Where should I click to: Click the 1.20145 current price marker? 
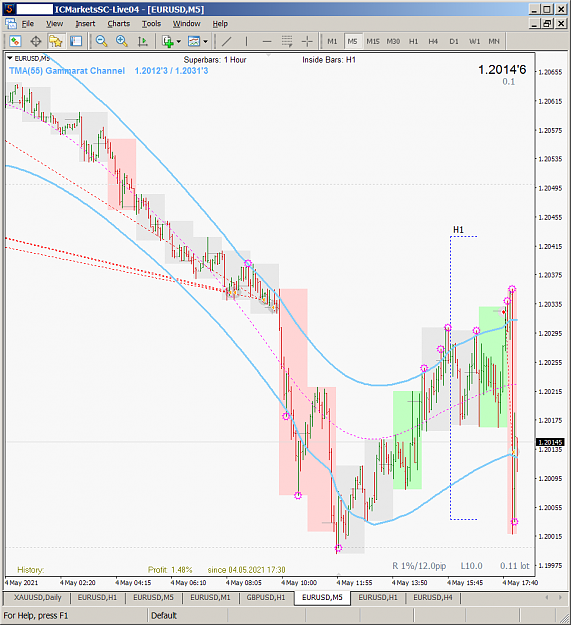tap(550, 442)
